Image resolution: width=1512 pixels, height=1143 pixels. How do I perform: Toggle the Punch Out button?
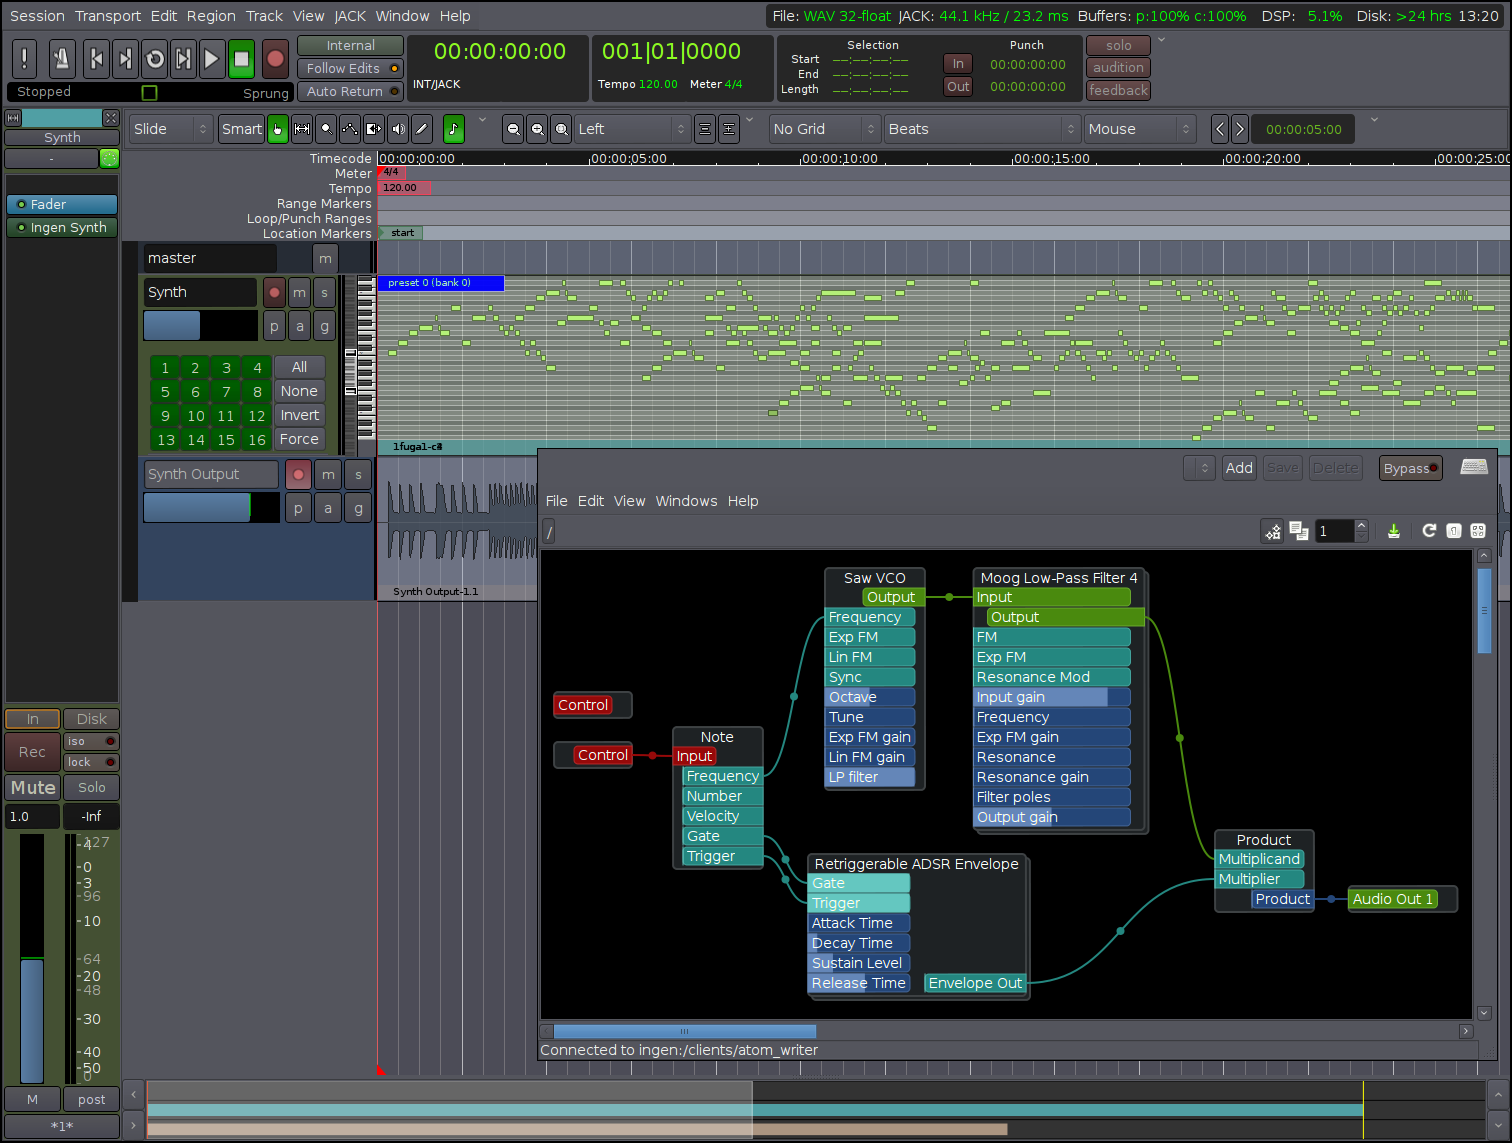(958, 86)
